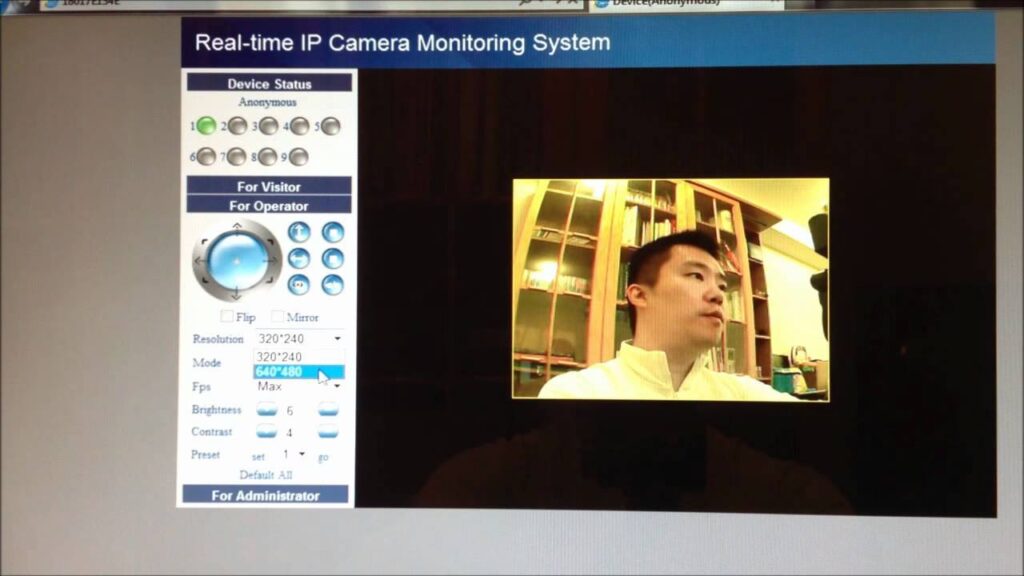Select device 1 green status indicator
Image resolution: width=1024 pixels, height=576 pixels.
coord(206,126)
